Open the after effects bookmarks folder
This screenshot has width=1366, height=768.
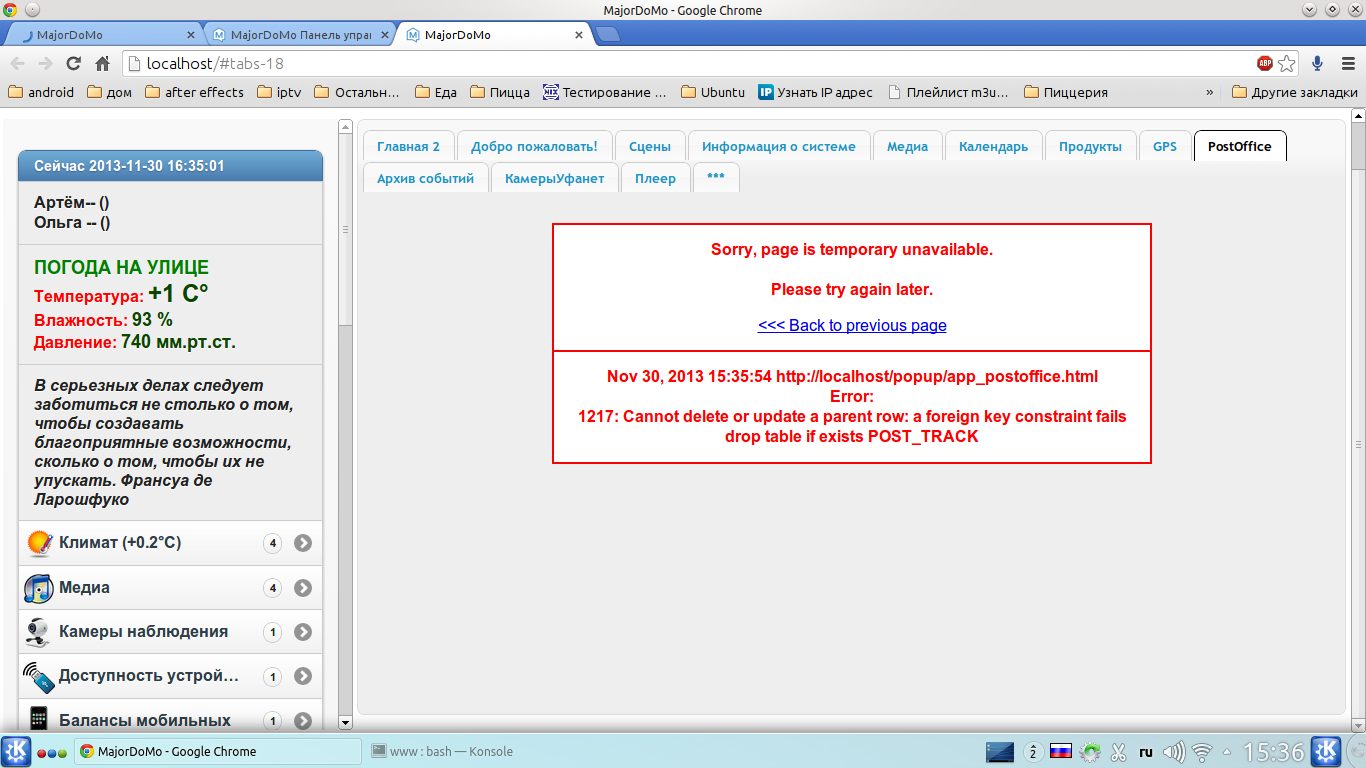point(195,92)
